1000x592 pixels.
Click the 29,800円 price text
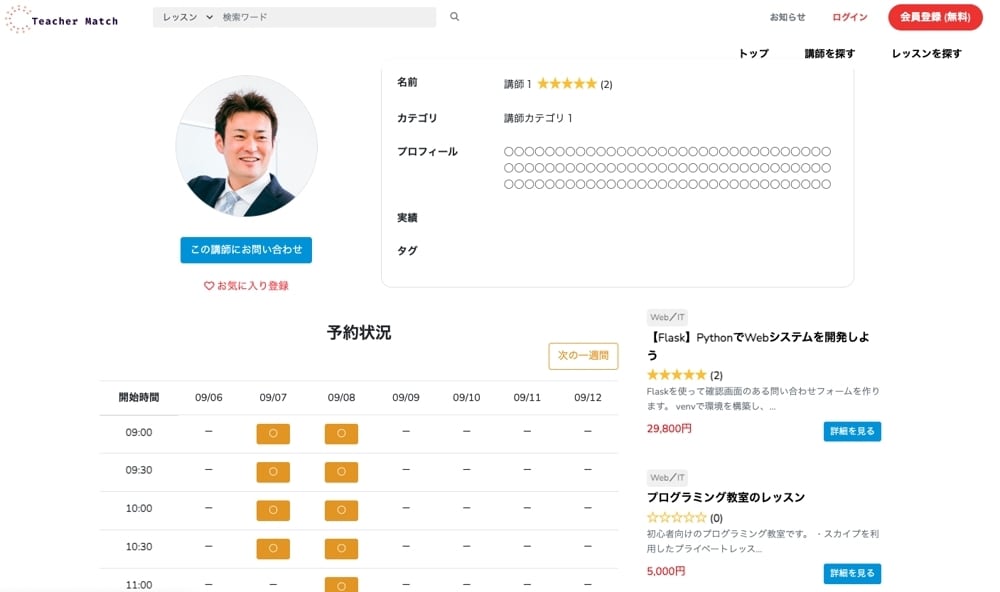(669, 429)
